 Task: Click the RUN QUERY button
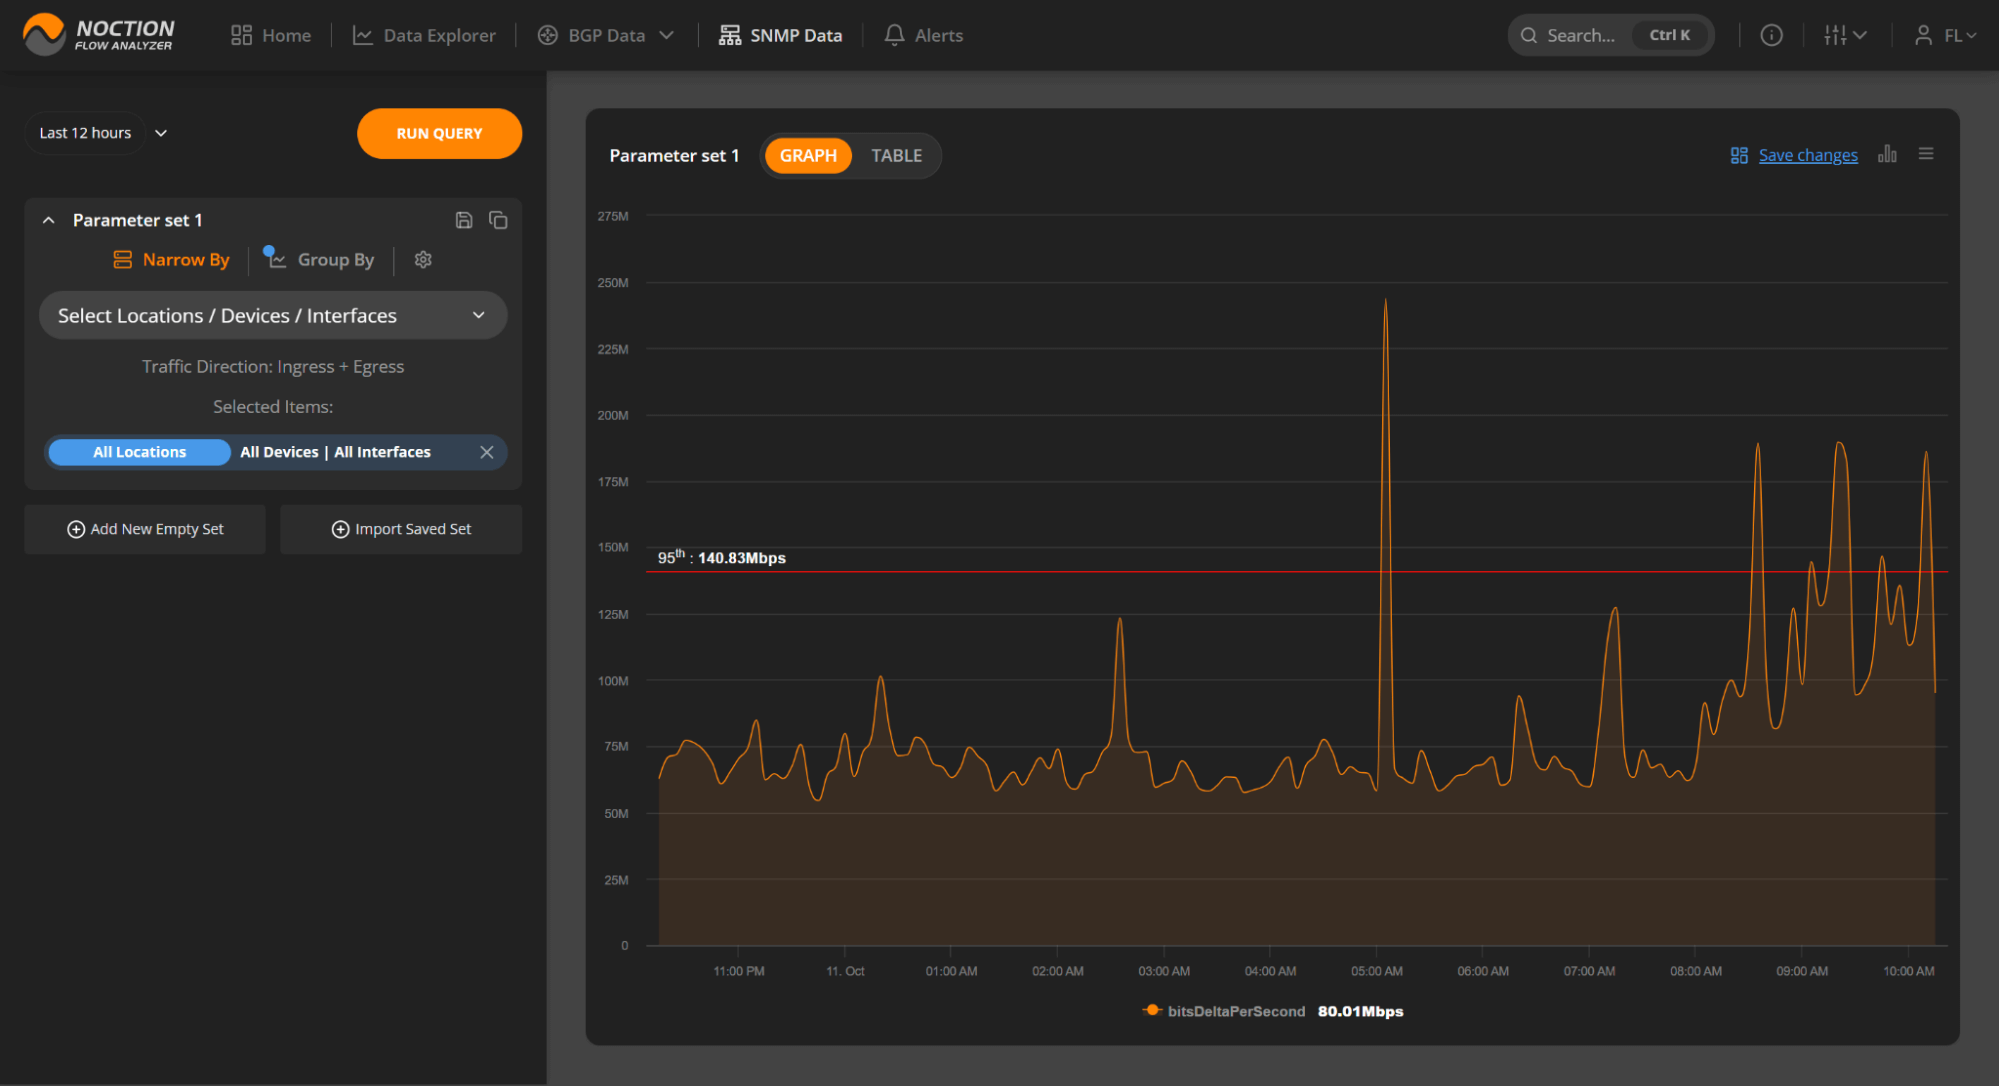(x=439, y=133)
